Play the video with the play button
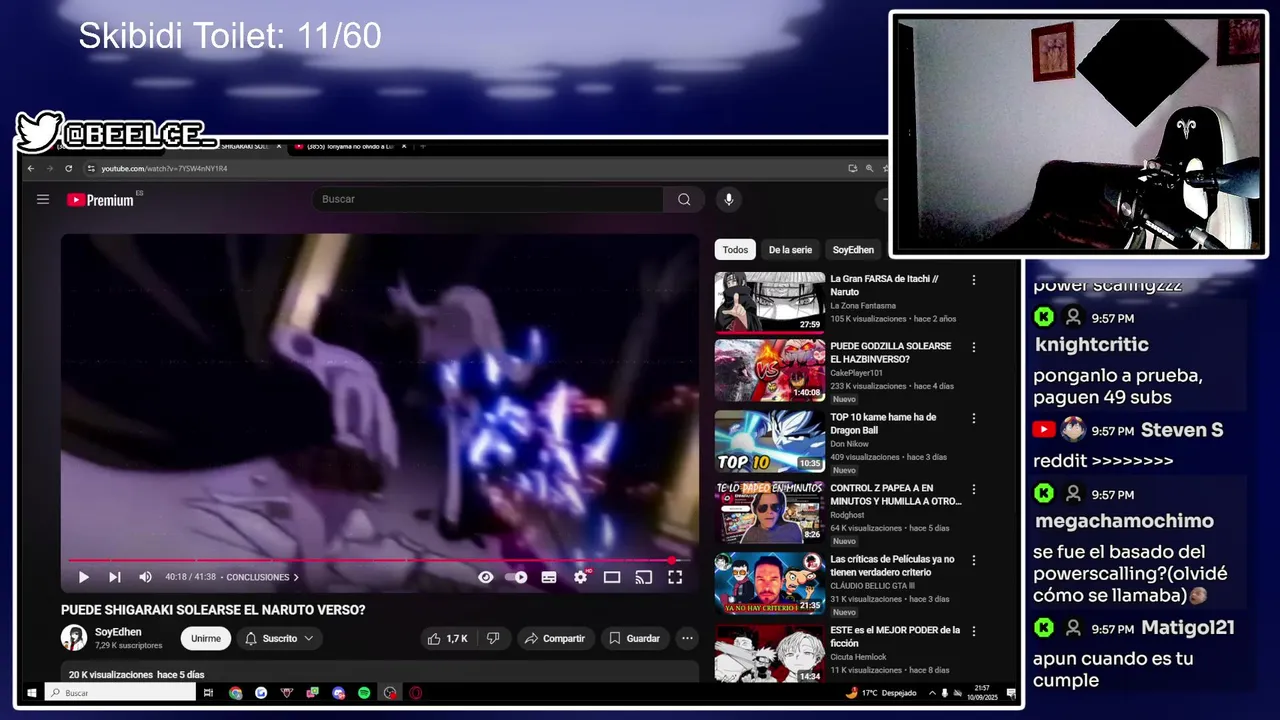 84,577
